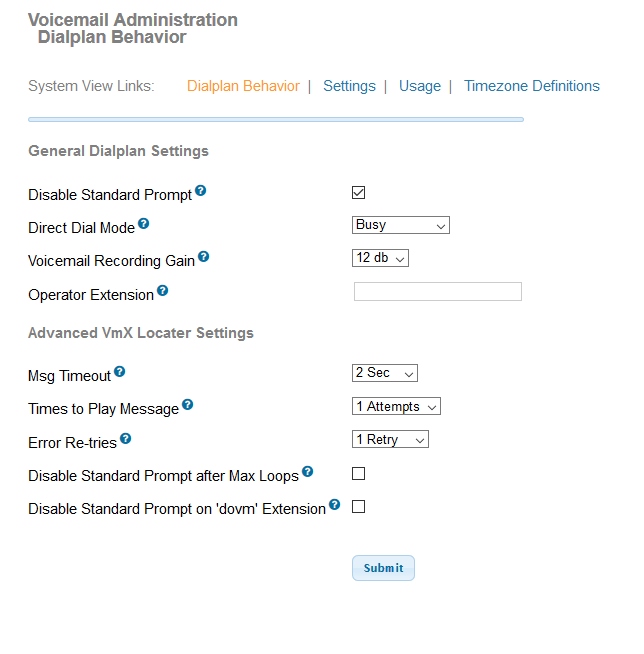Show help for Msg Timeout
This screenshot has width=644, height=654.
pos(119,371)
